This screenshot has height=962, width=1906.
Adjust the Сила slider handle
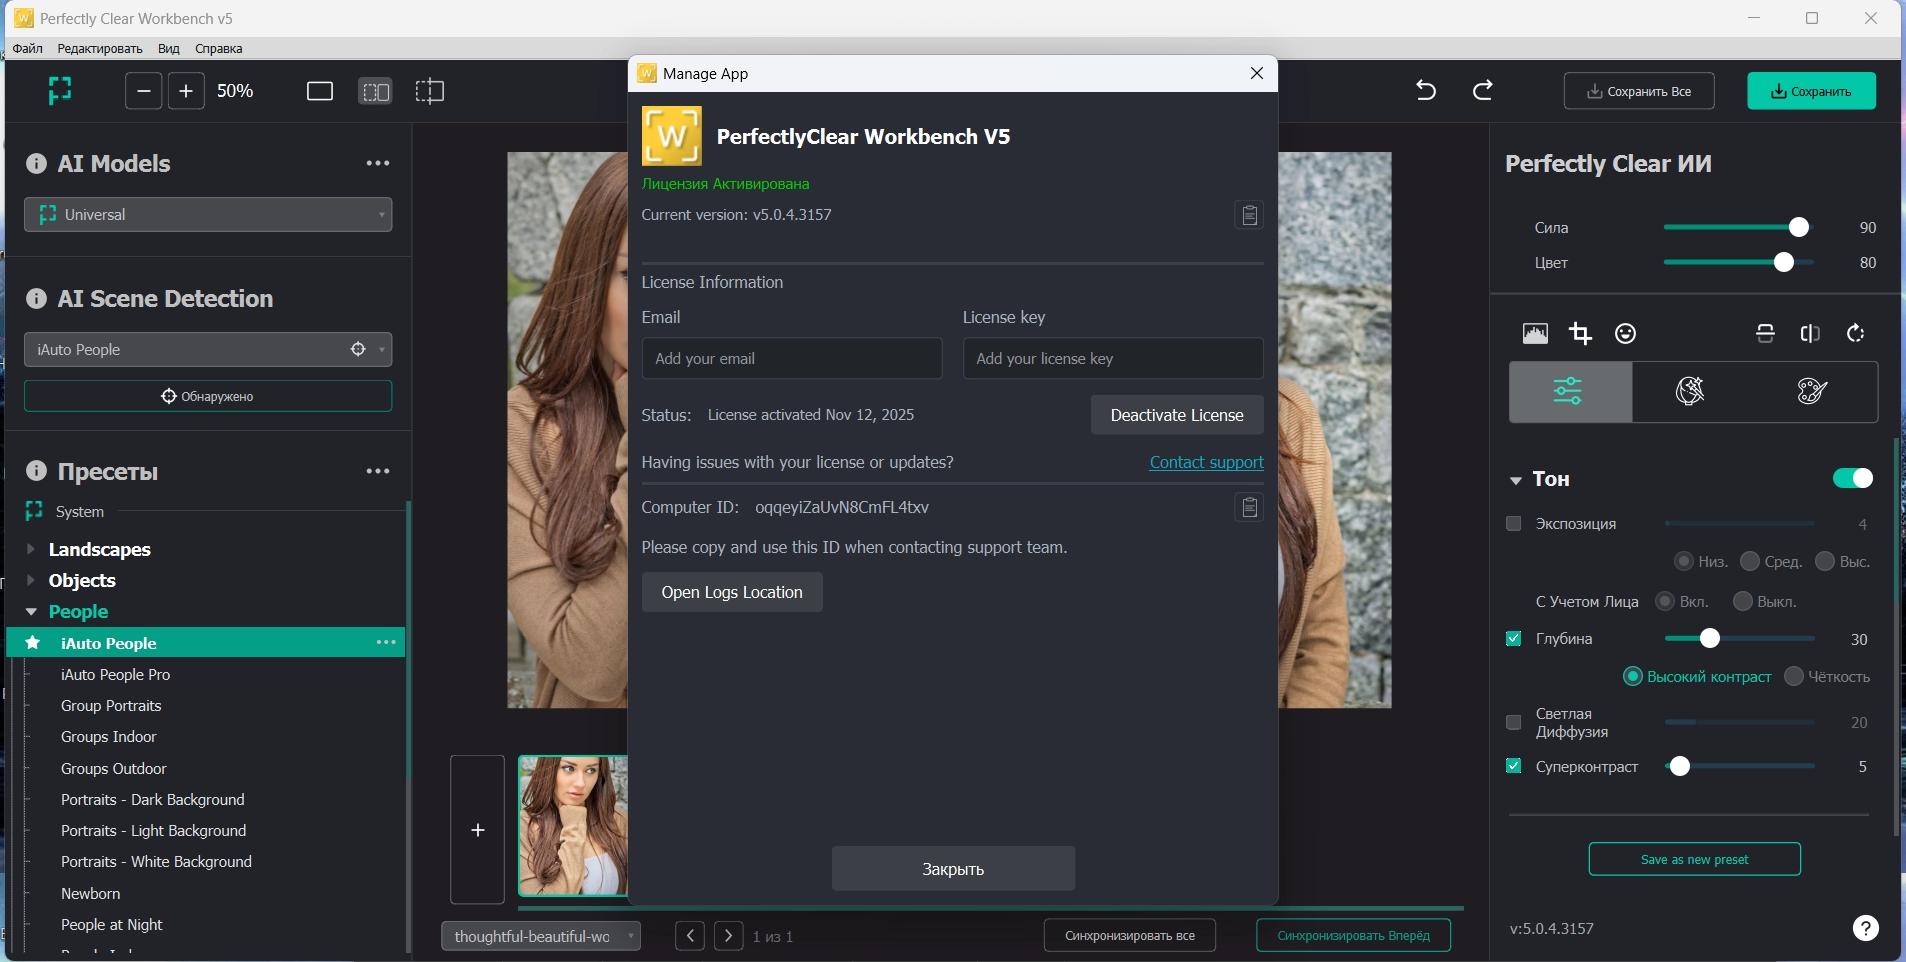click(x=1798, y=227)
